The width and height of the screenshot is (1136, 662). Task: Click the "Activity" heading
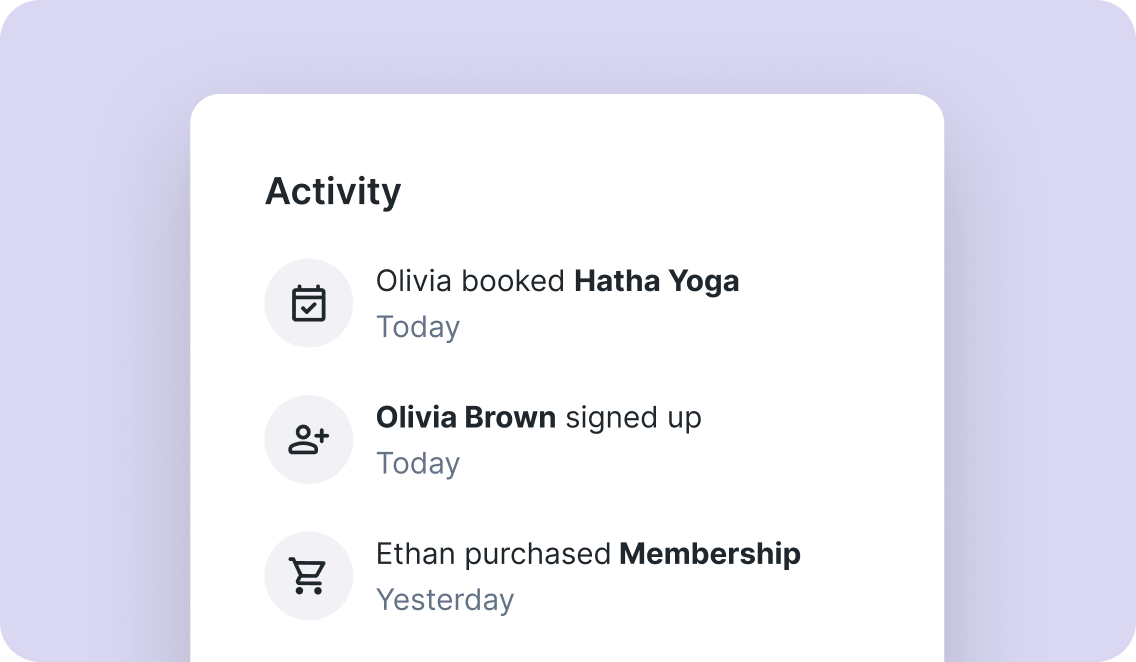[x=333, y=191]
